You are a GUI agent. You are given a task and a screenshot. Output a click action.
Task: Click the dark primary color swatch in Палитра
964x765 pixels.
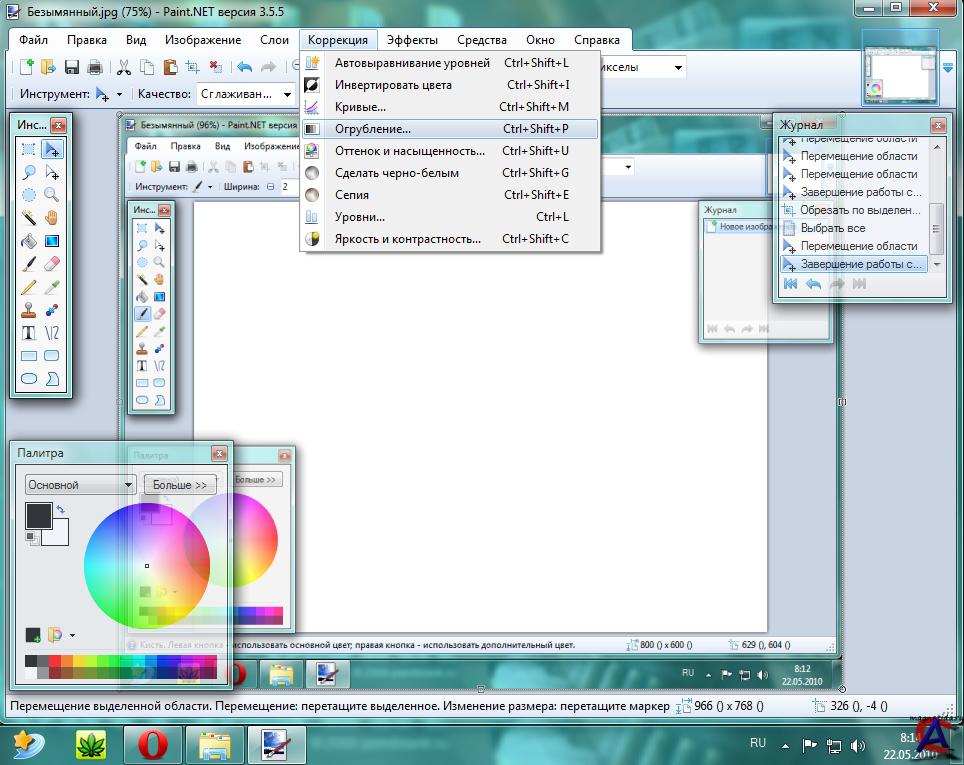tap(38, 516)
